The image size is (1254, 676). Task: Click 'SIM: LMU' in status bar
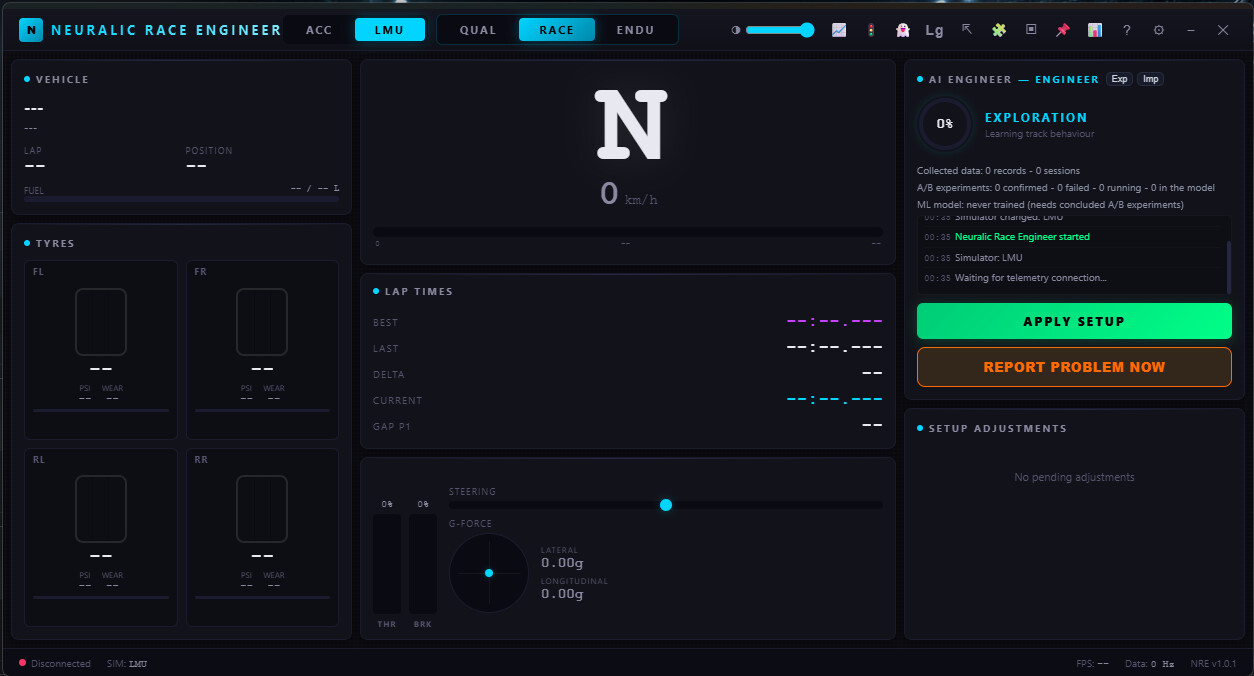(127, 664)
